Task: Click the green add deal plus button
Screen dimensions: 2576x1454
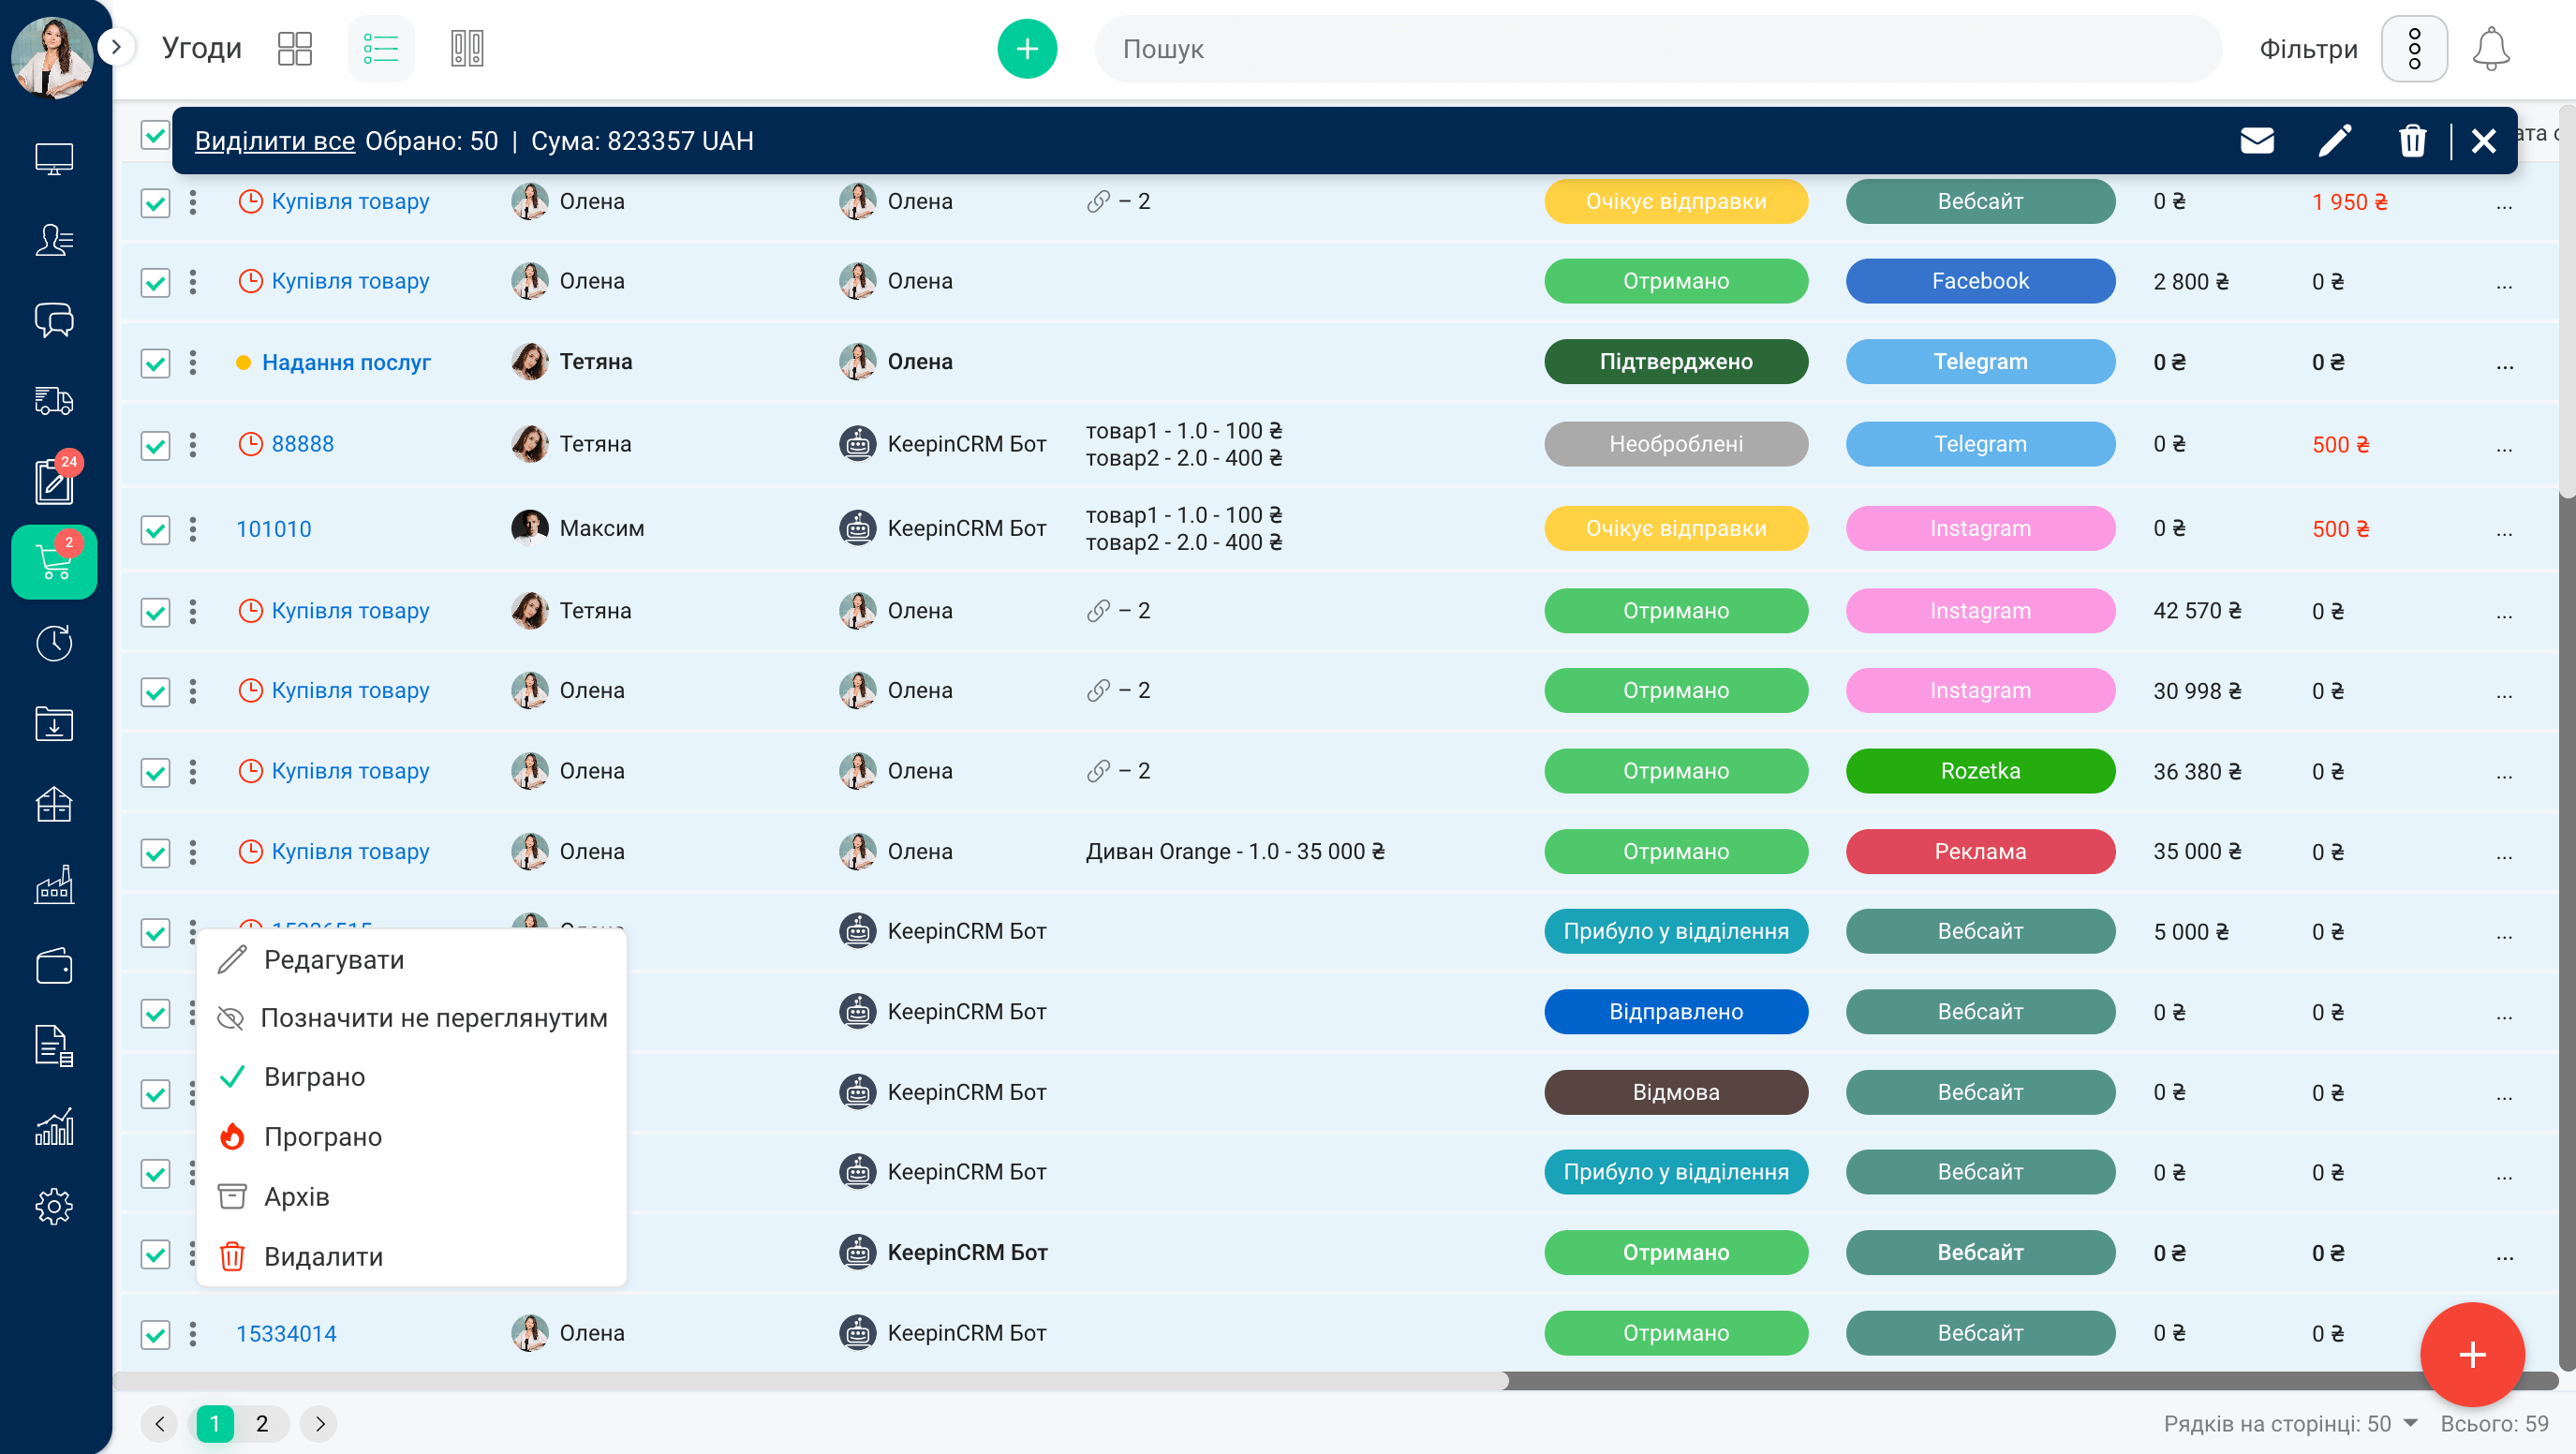Action: [x=1027, y=49]
